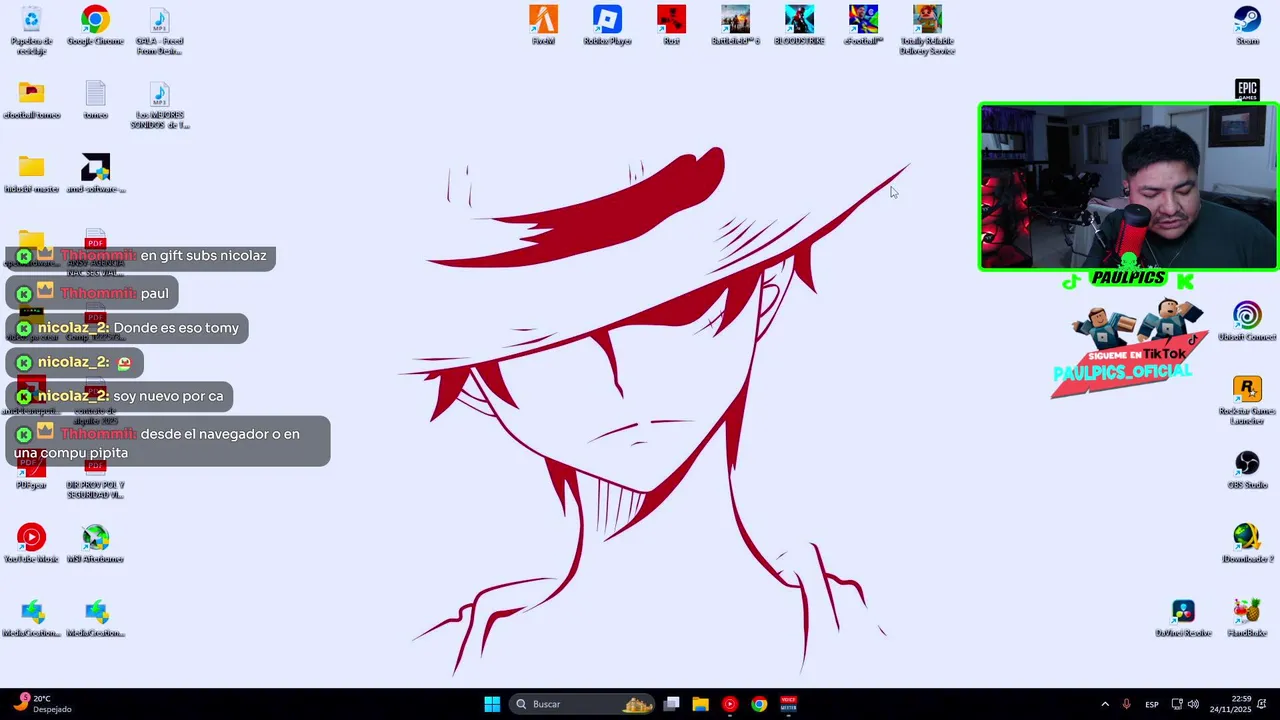Open the Voicemeeter taskbar app
This screenshot has height=720, width=1280.
788,704
